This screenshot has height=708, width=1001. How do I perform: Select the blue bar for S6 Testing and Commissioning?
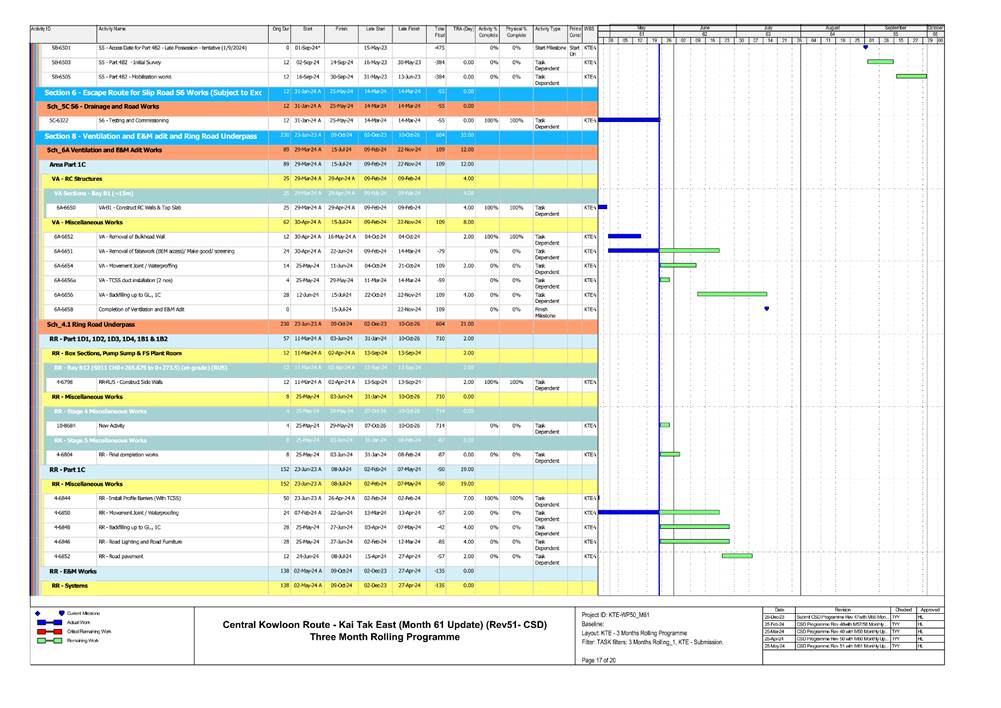[627, 119]
